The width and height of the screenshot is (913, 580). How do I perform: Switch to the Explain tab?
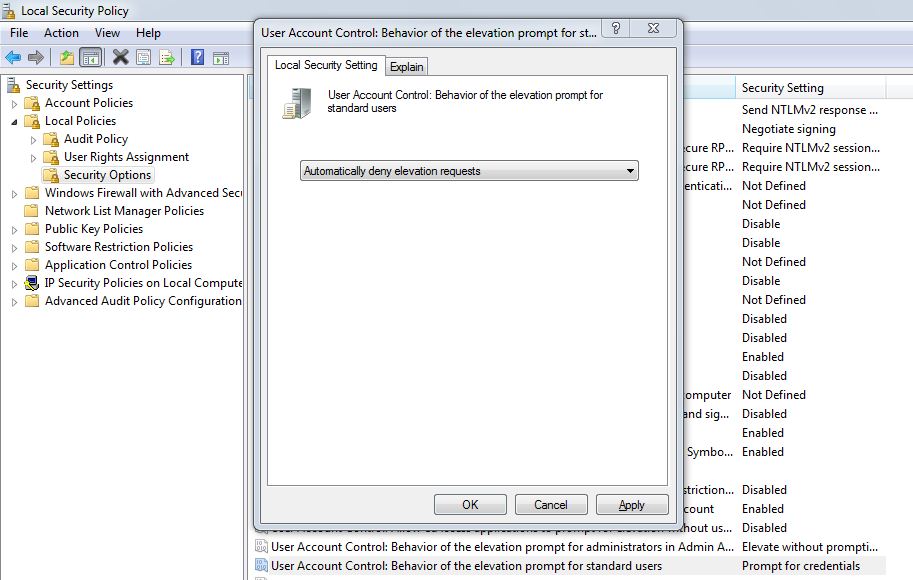coord(407,67)
